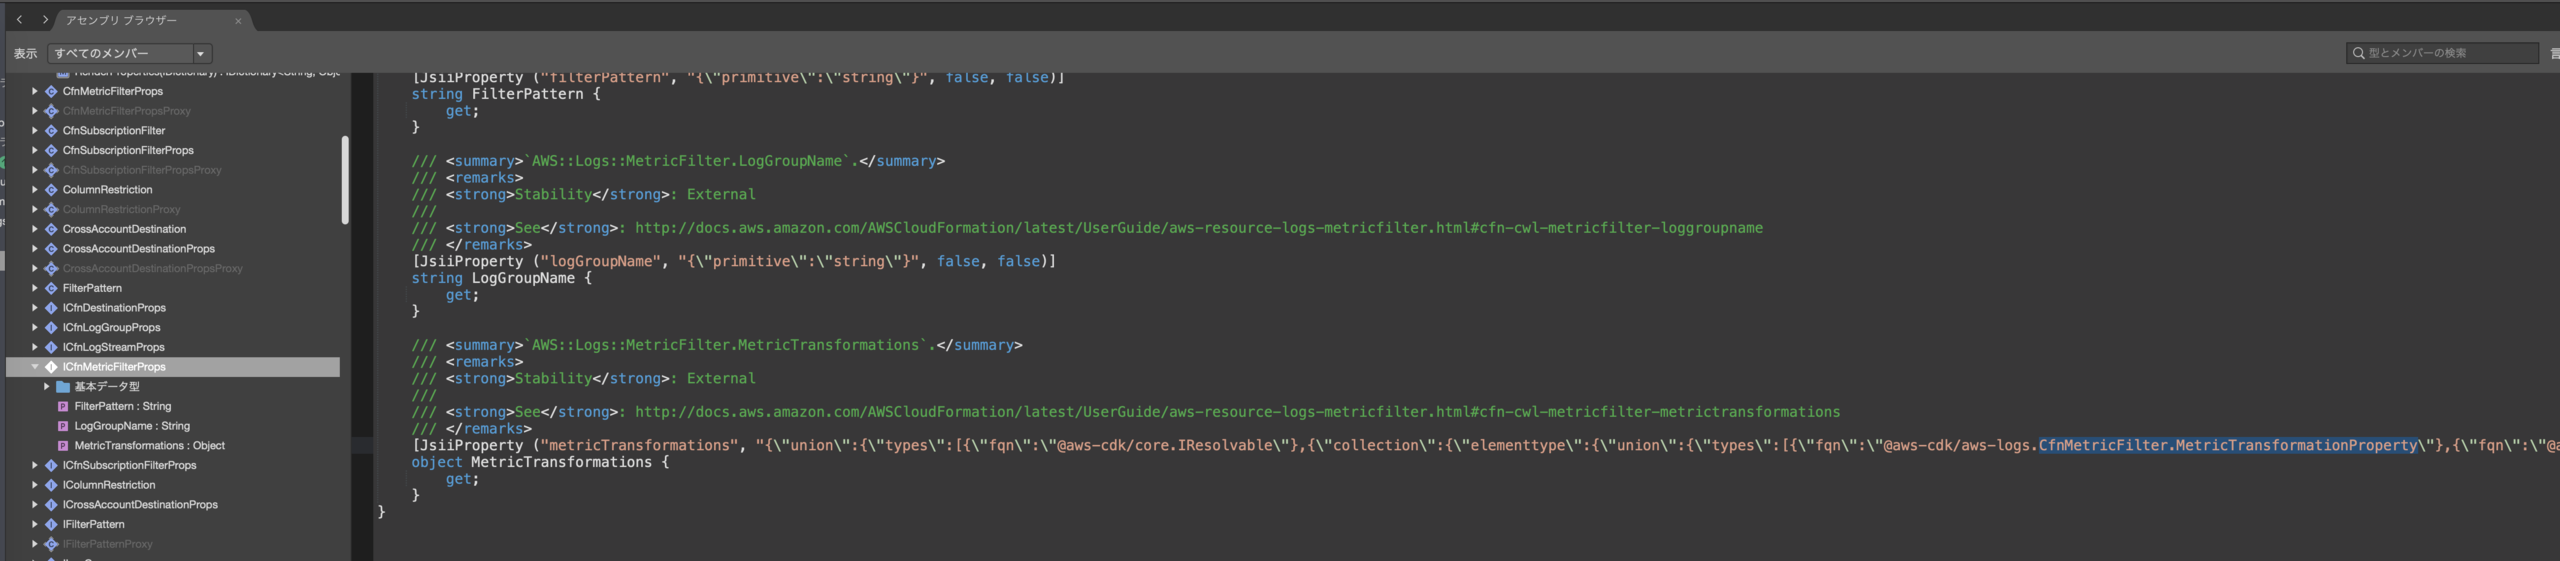Click the CfnSubscriptionFilter class icon
Viewport: 2560px width, 561px height.
(51, 131)
